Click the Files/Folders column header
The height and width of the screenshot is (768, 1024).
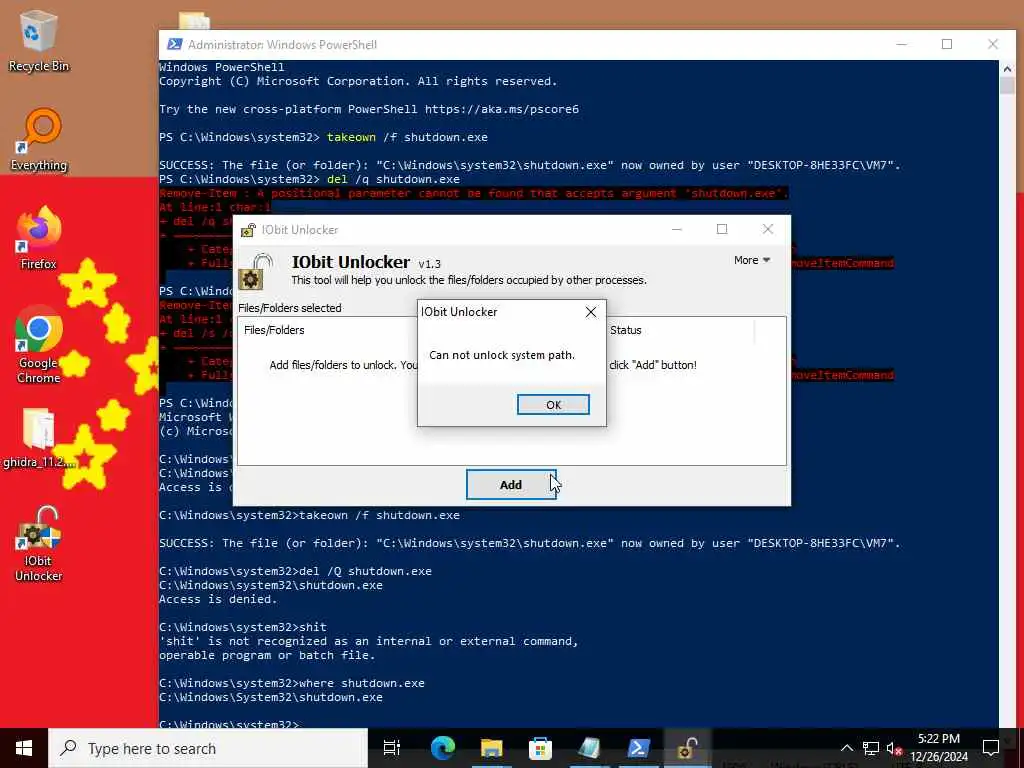(274, 330)
